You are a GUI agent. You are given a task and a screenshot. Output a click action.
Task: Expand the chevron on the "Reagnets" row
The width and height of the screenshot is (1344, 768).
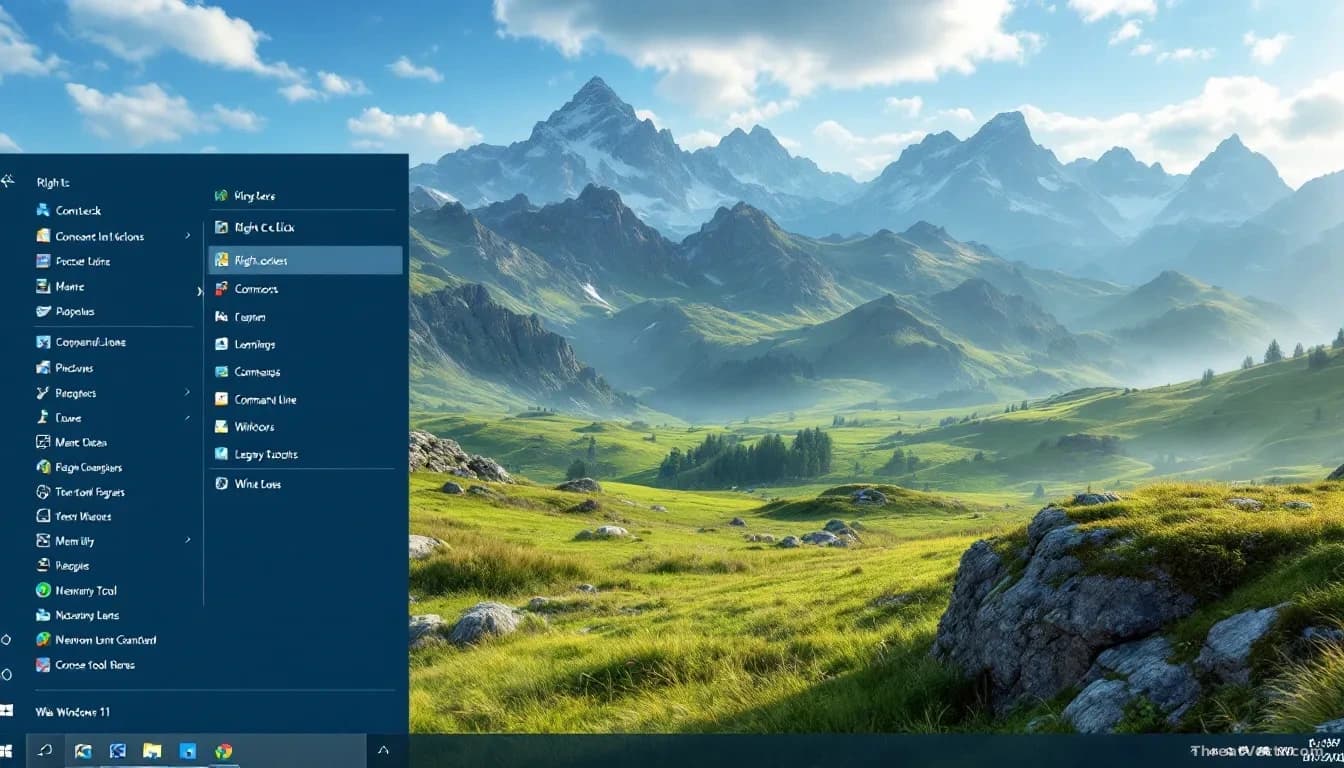click(x=187, y=393)
